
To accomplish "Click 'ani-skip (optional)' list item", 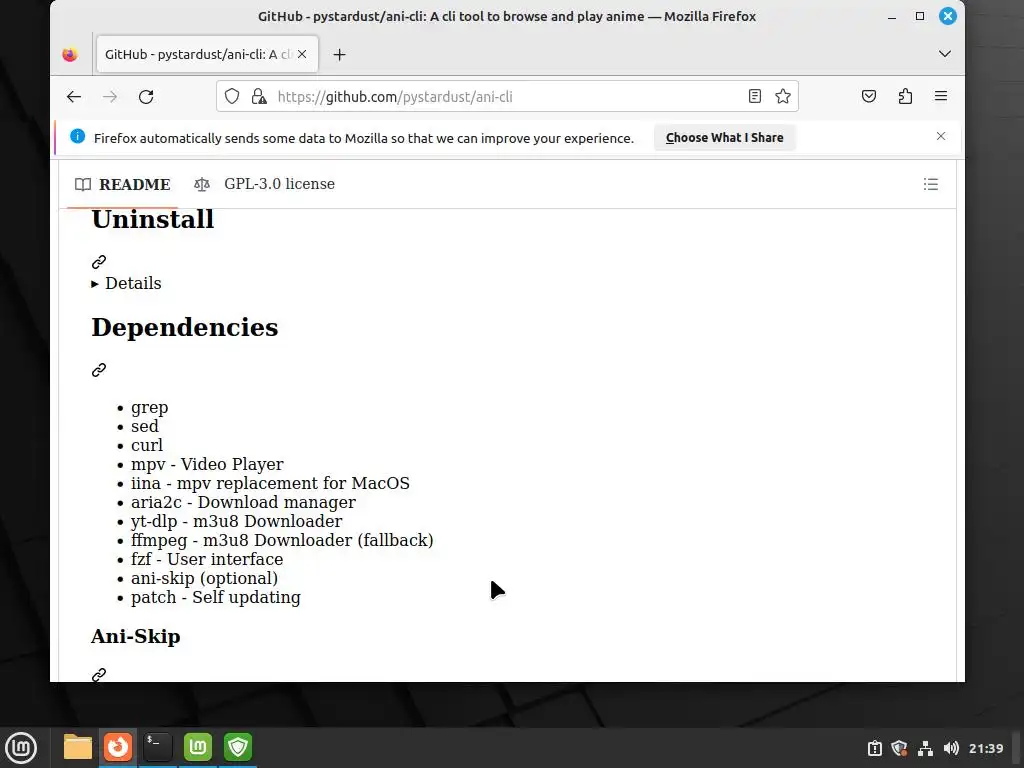I will point(204,578).
